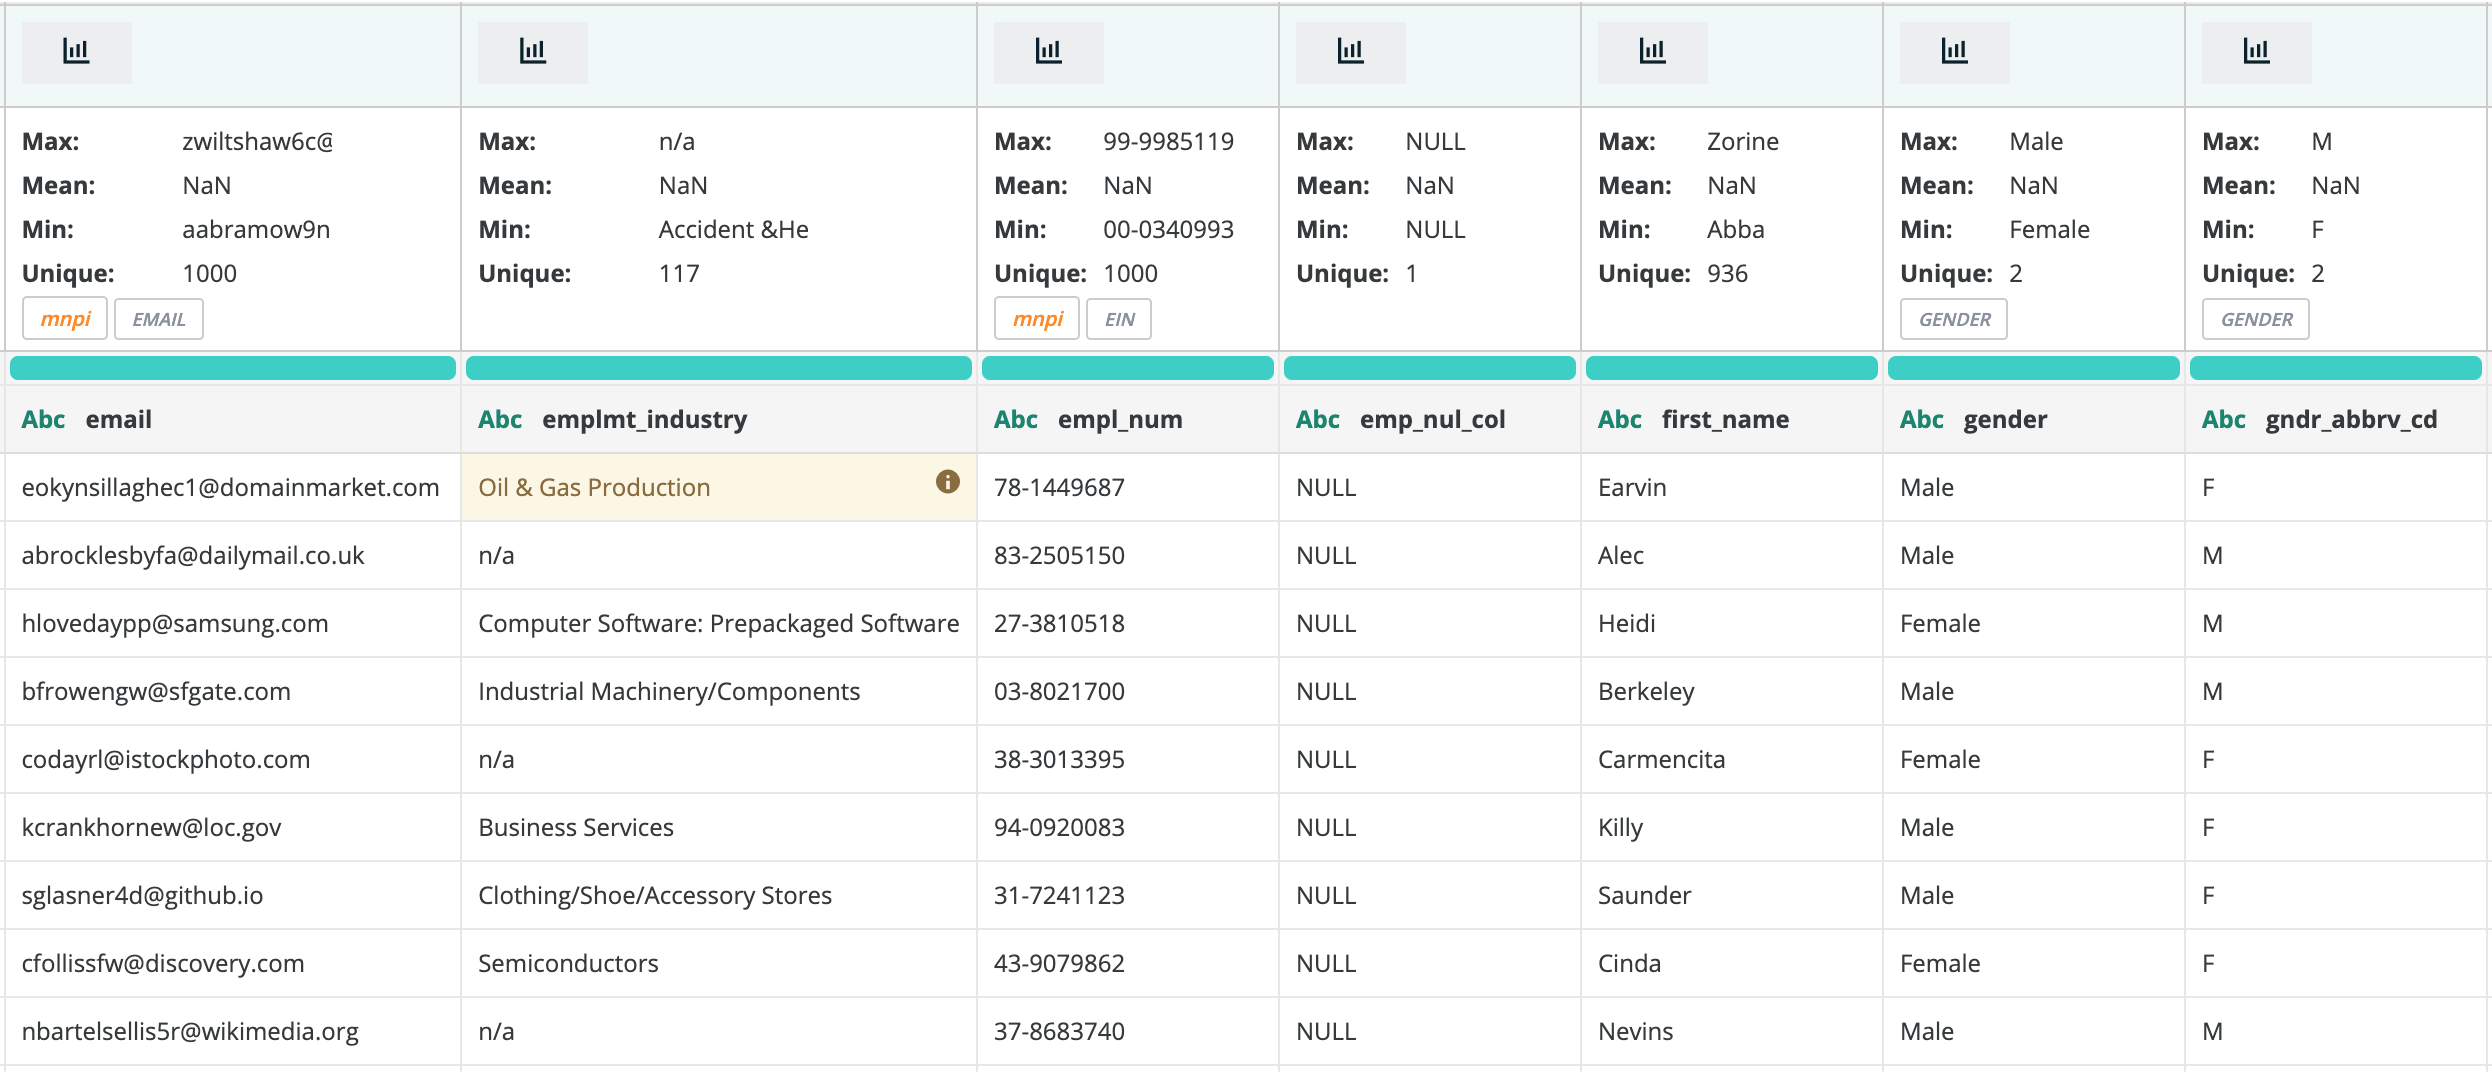The width and height of the screenshot is (2492, 1072).
Task: Click the mnpi tag under the email stats
Action: pyautogui.click(x=65, y=319)
